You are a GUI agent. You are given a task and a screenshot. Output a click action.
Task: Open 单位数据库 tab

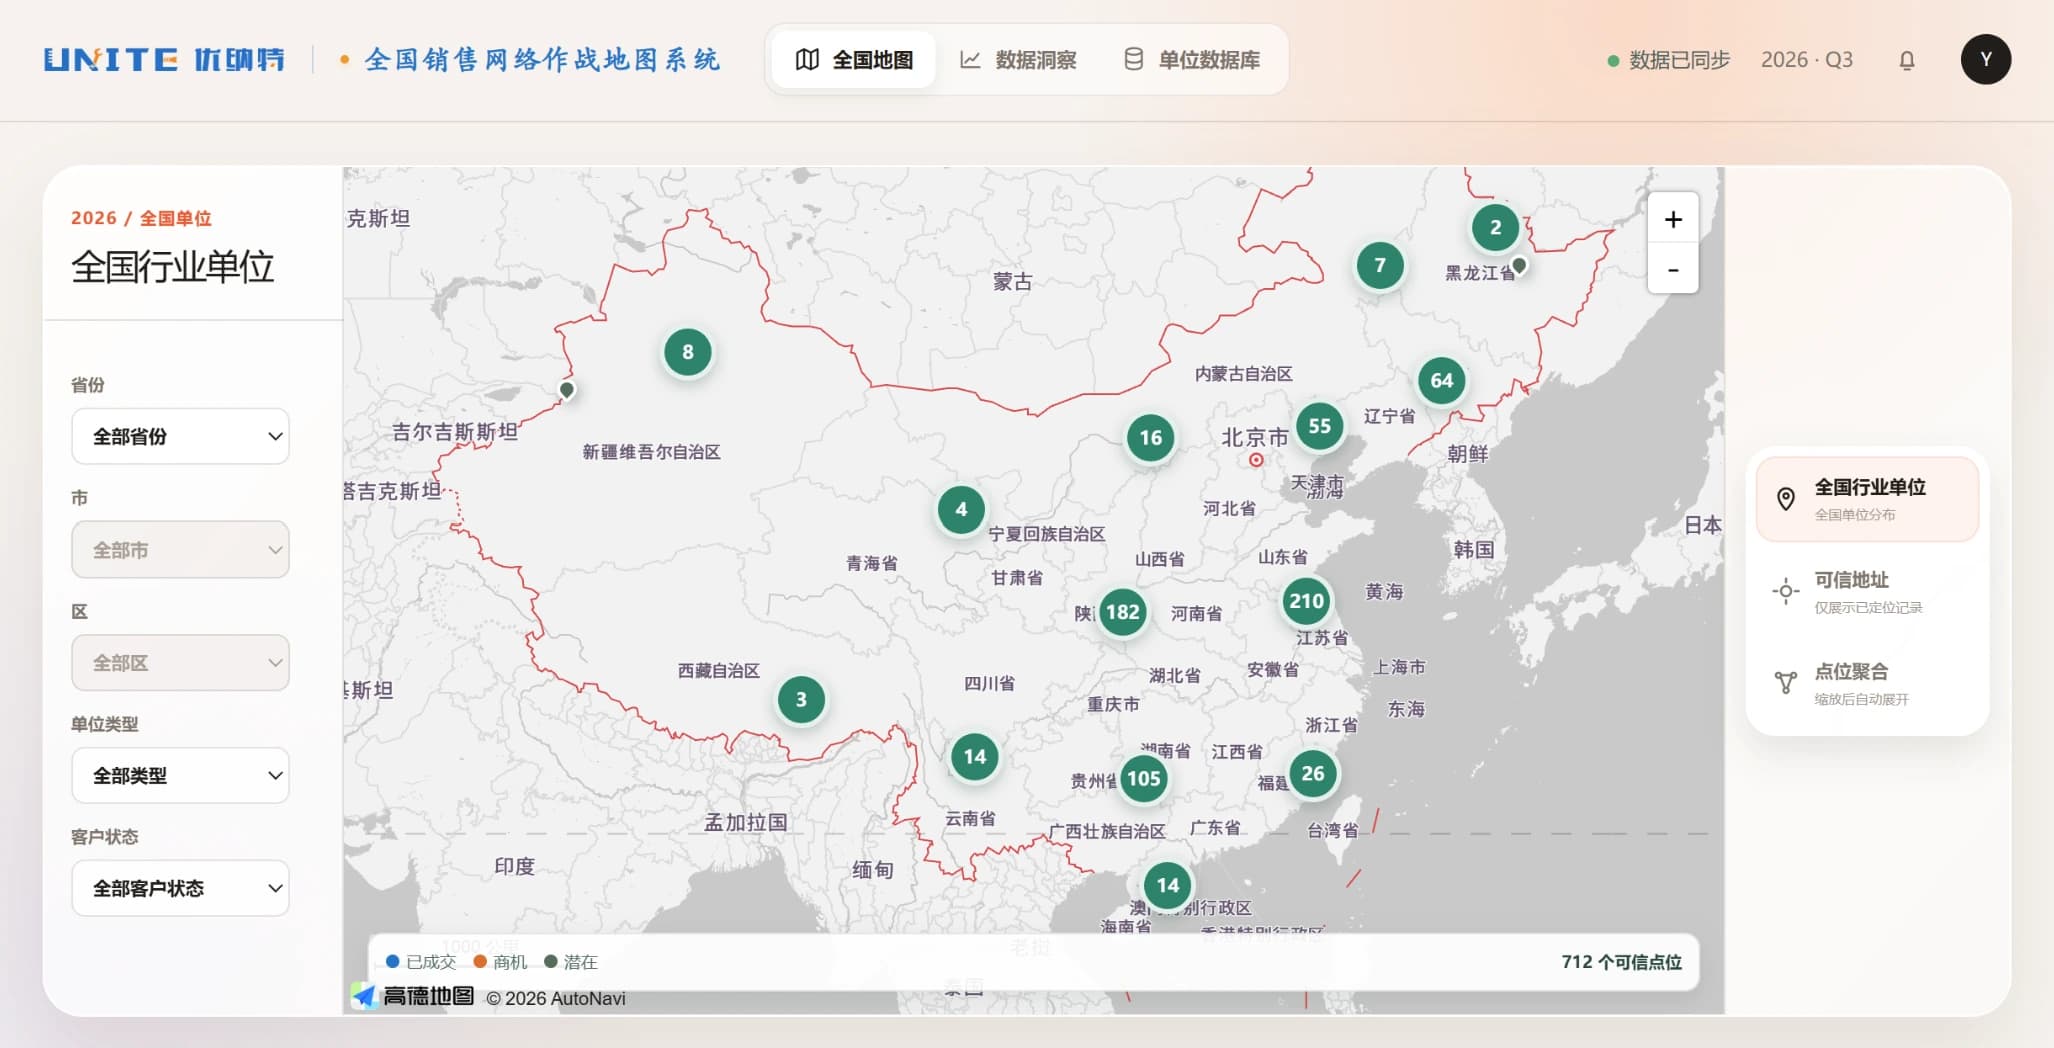click(1191, 60)
